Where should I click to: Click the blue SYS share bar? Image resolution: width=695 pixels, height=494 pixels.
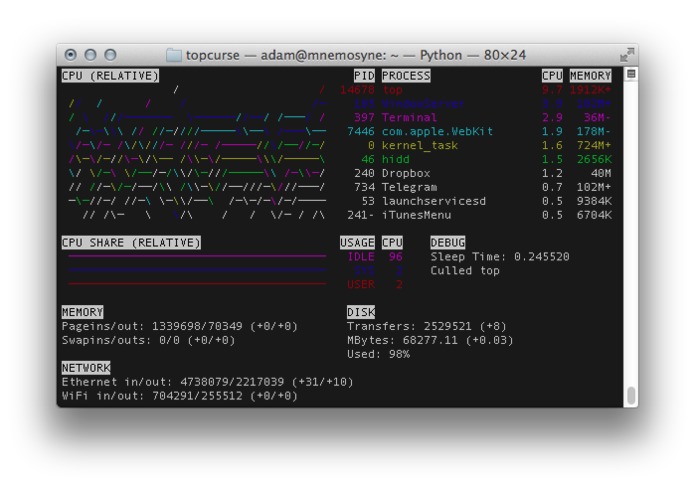[x=197, y=269]
